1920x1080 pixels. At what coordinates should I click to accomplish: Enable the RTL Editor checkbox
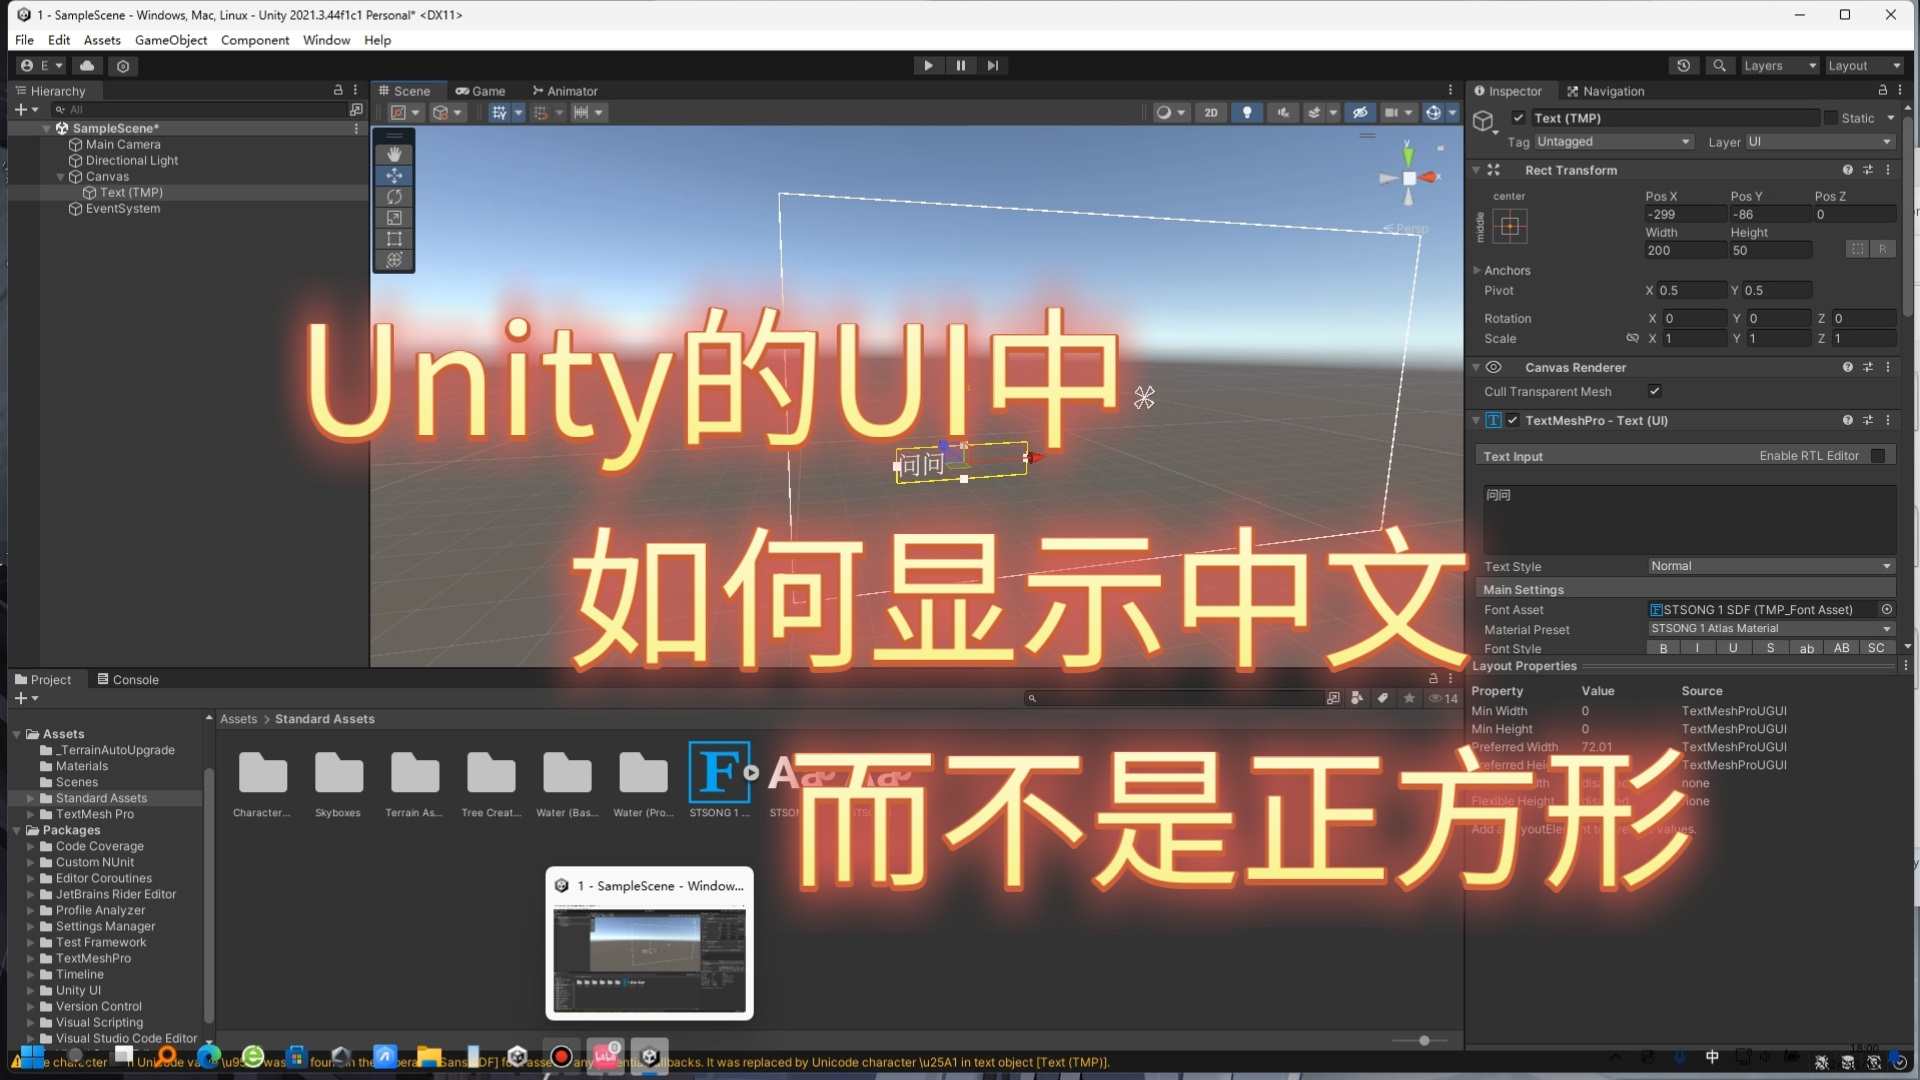[x=1877, y=456]
